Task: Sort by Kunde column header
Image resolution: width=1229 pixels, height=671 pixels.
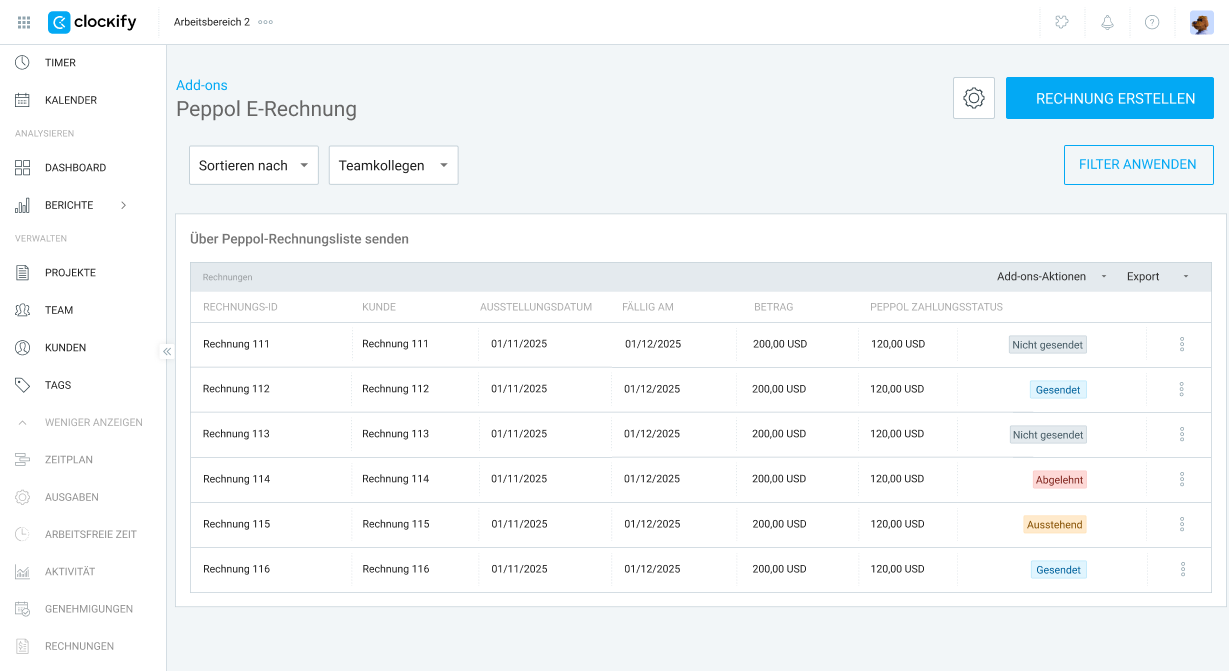Action: coord(379,307)
